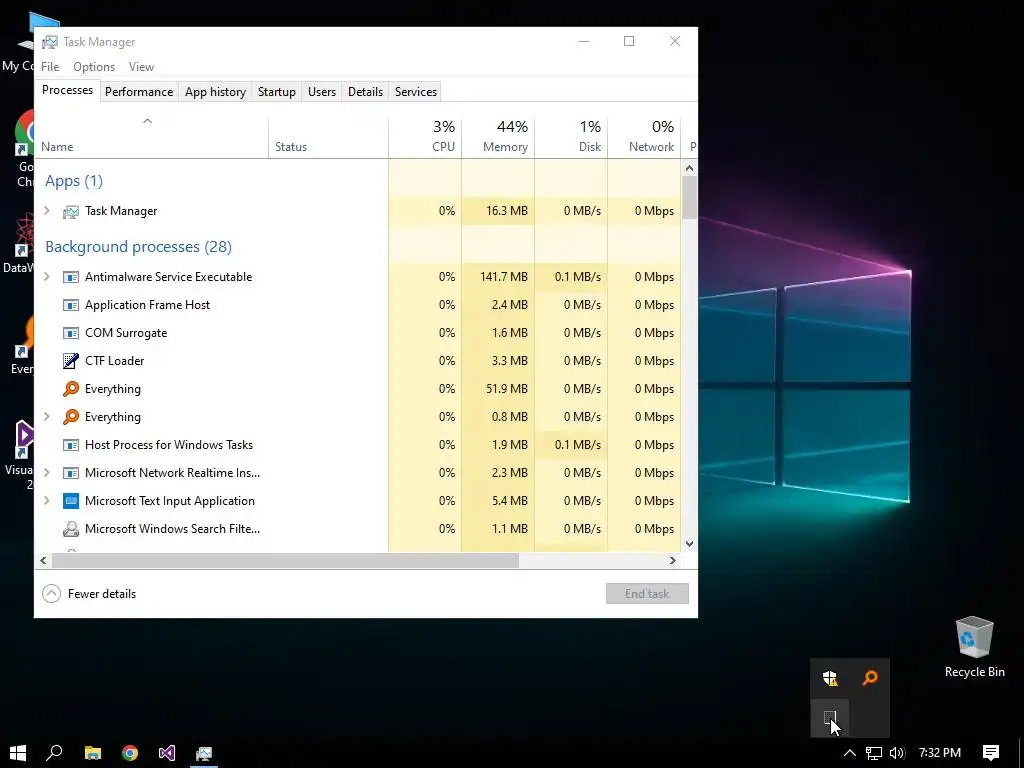This screenshot has width=1024, height=768.
Task: Click the Everything icon with 0.8 MB
Action: click(x=71, y=417)
